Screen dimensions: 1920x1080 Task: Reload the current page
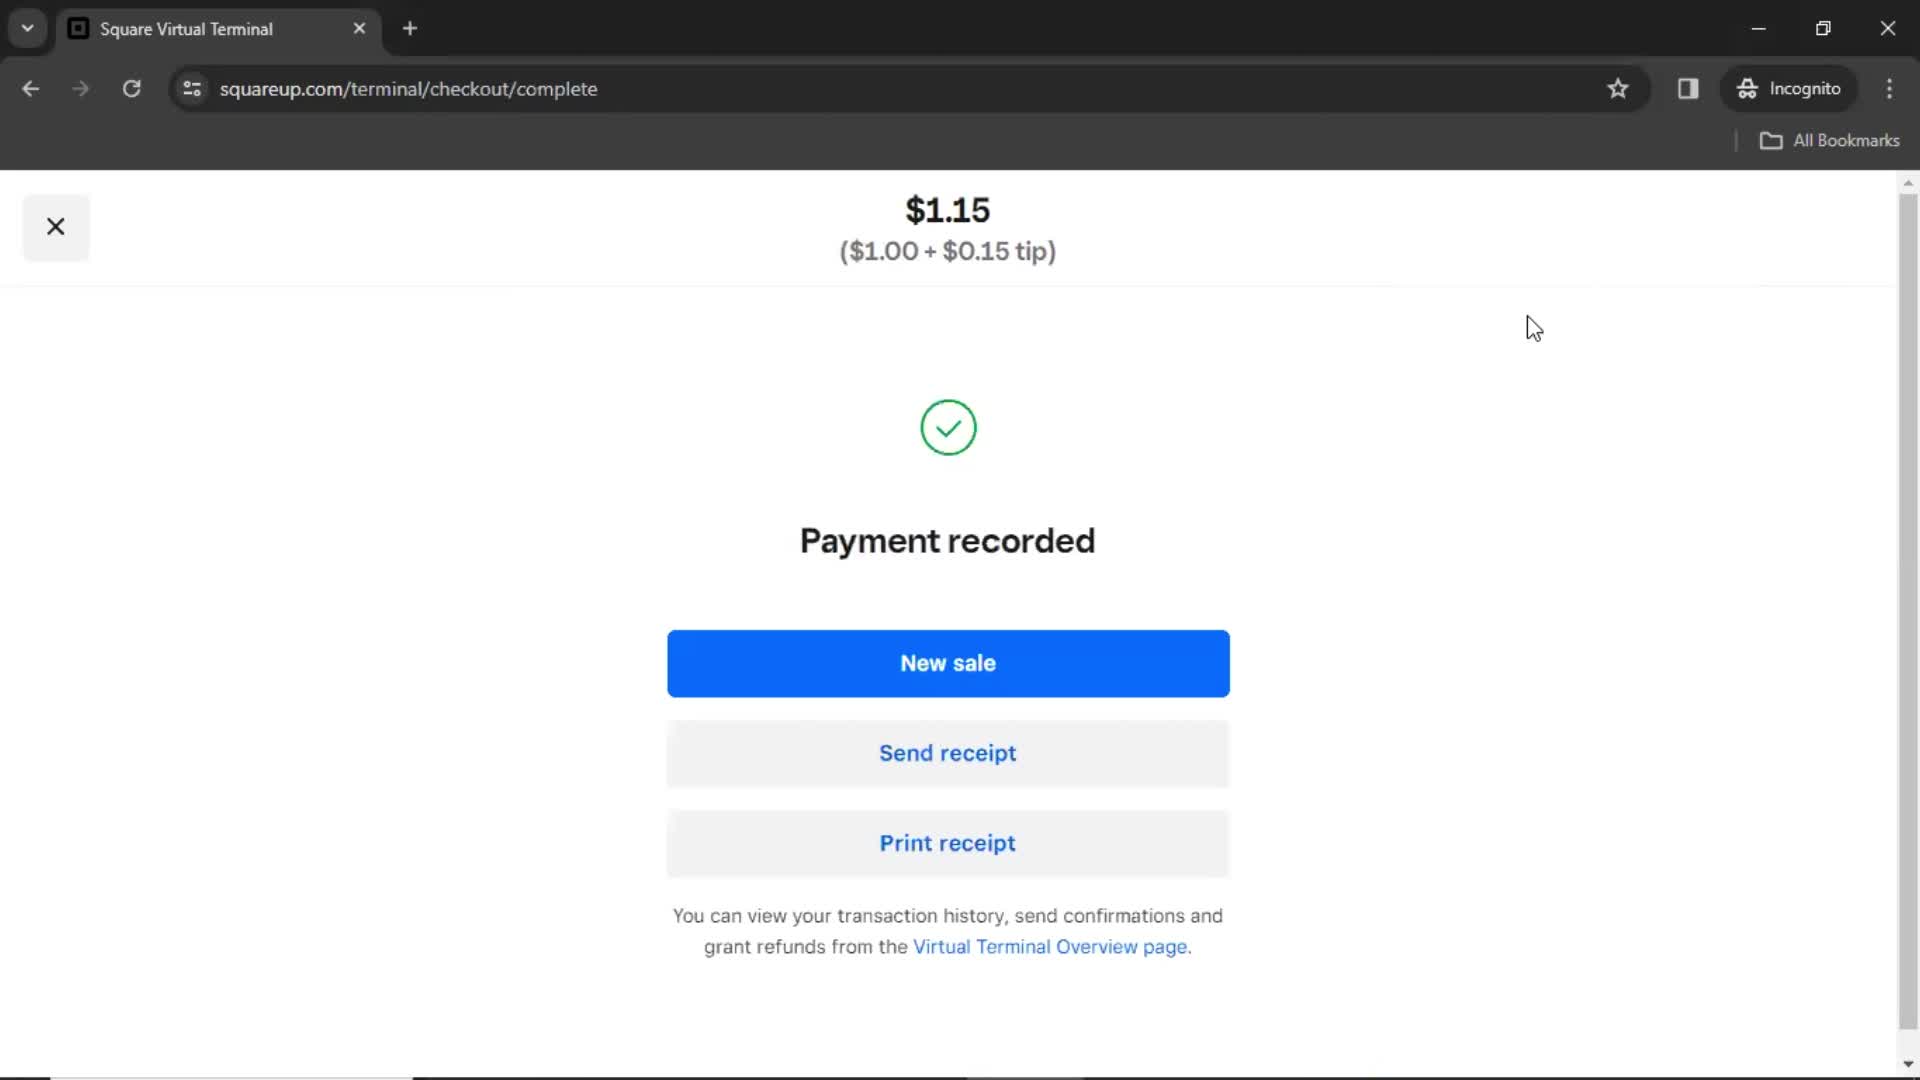pos(131,89)
